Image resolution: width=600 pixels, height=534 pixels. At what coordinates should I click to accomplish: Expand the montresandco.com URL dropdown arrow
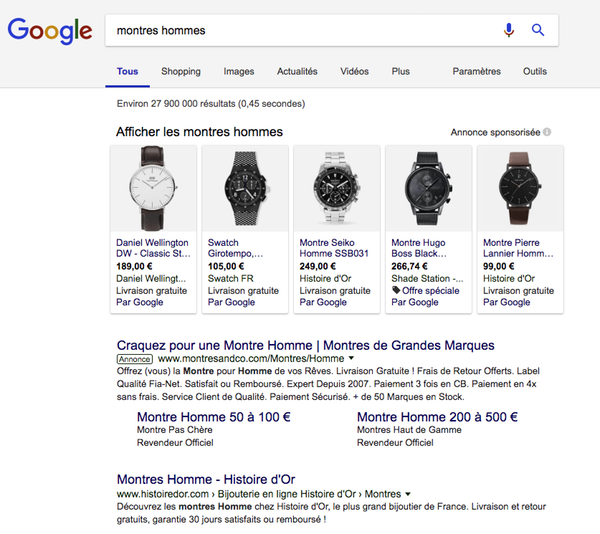[352, 358]
